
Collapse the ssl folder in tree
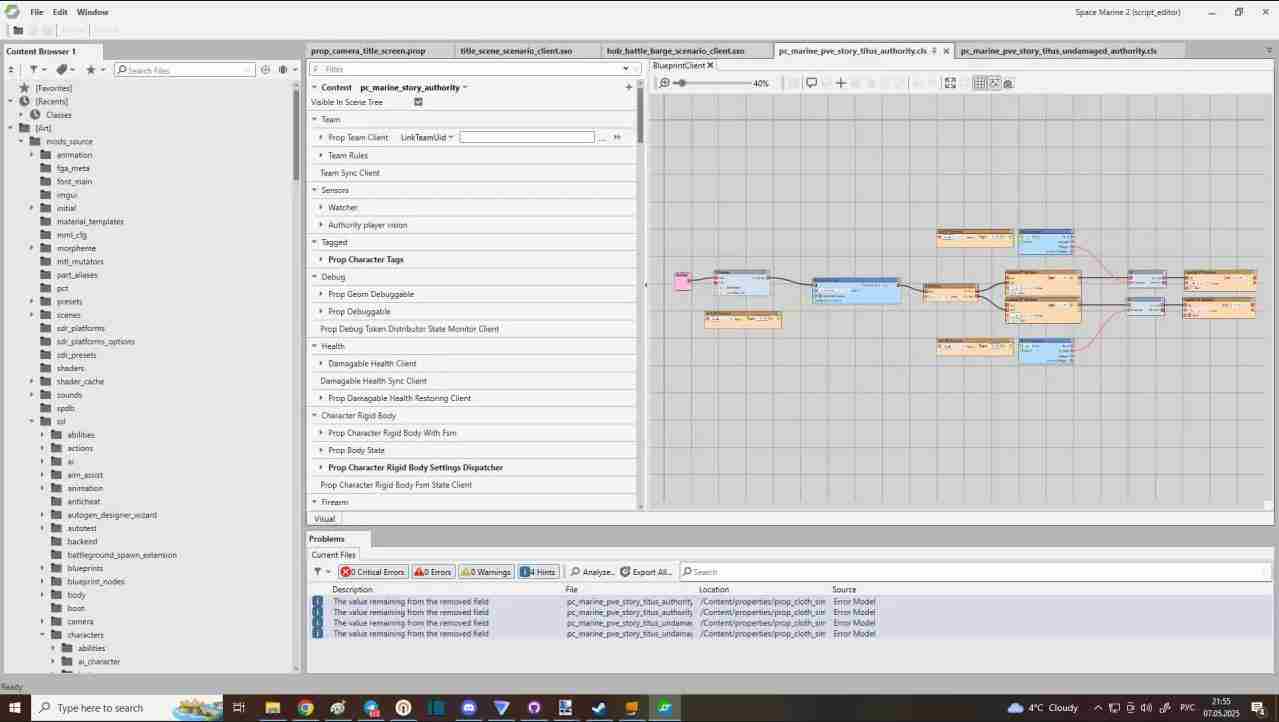coord(32,421)
